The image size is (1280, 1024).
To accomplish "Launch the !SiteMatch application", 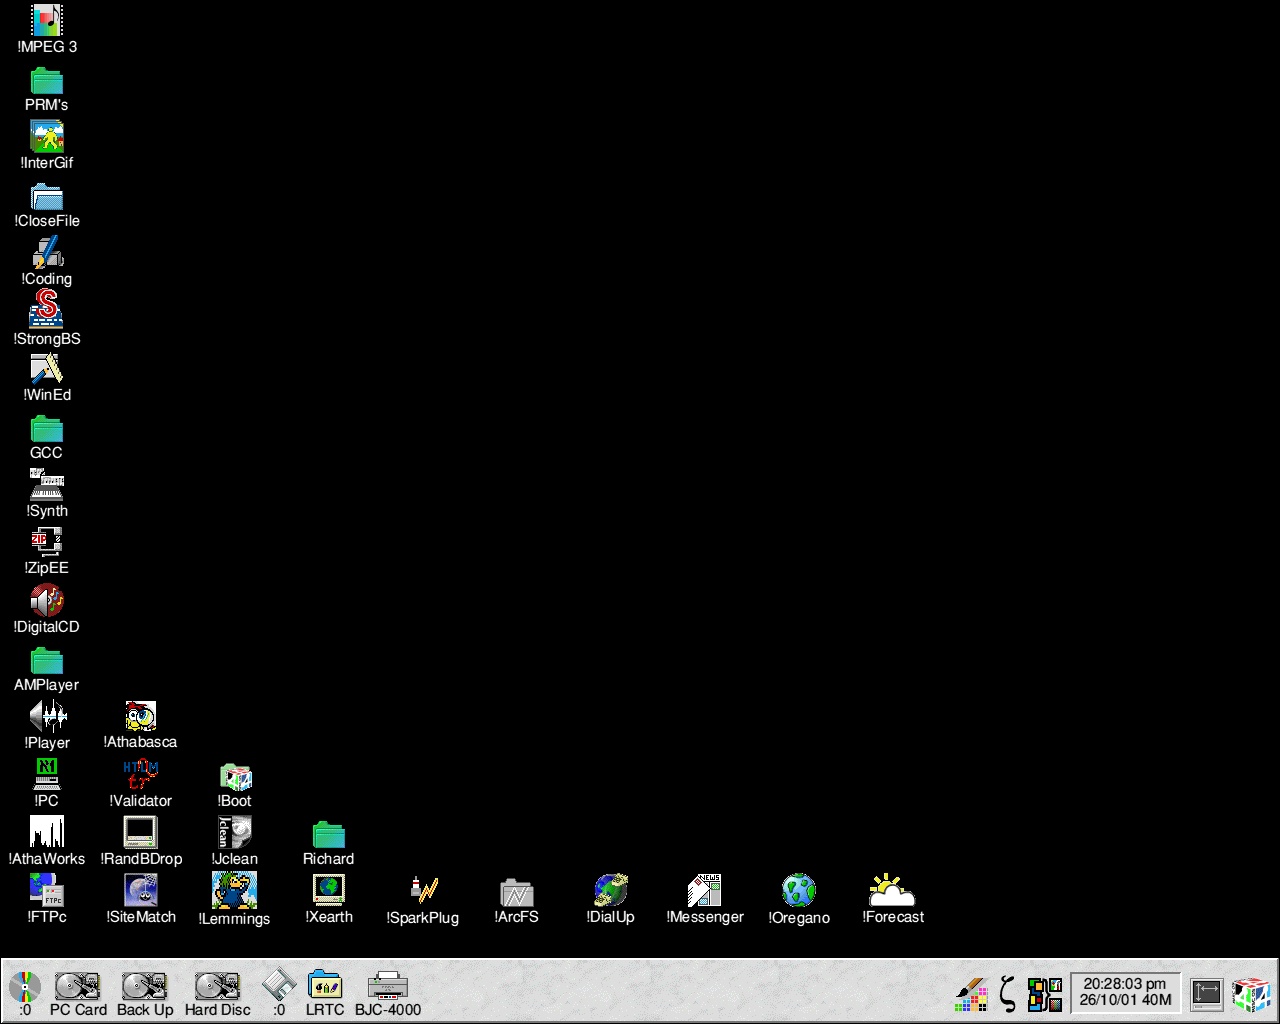I will (x=141, y=900).
